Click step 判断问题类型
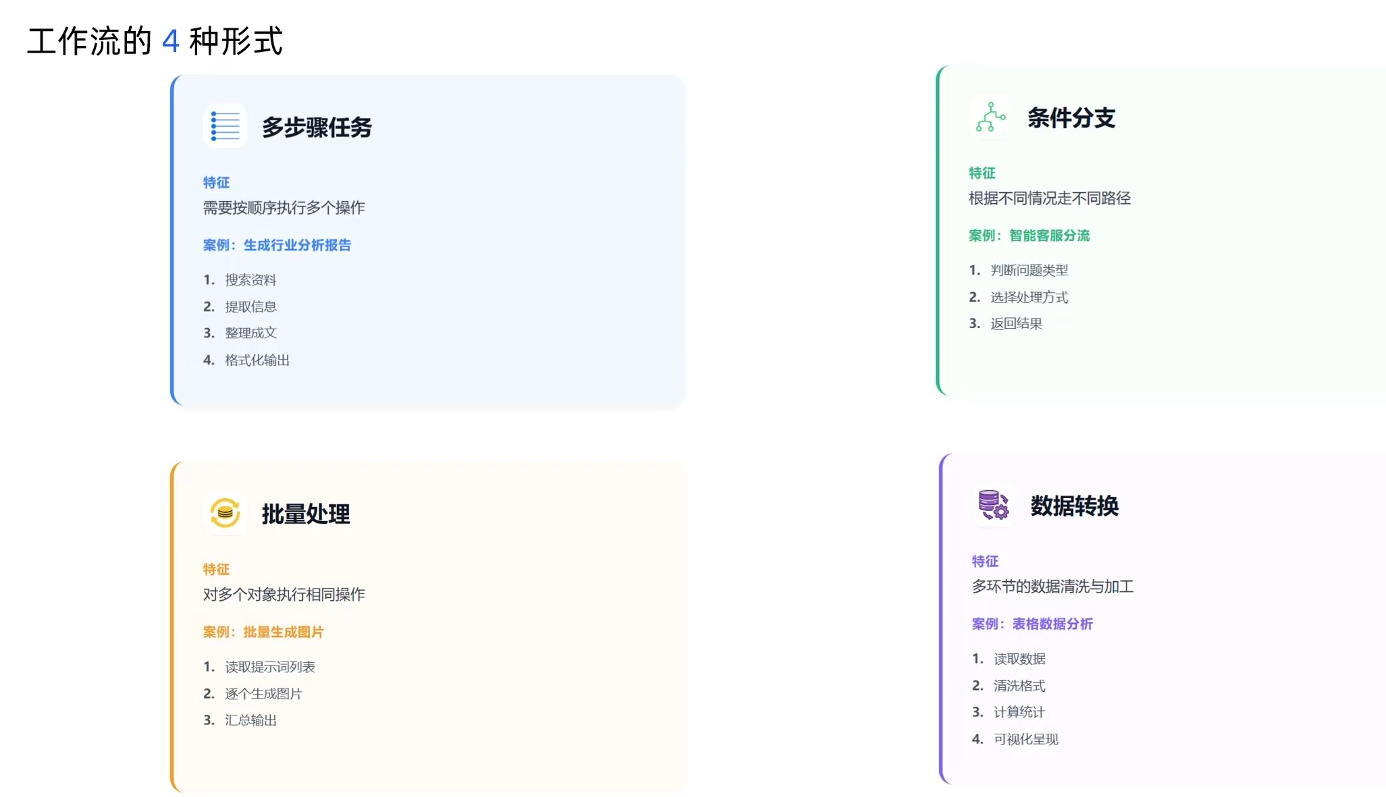Image resolution: width=1386 pixels, height=797 pixels. point(1030,270)
